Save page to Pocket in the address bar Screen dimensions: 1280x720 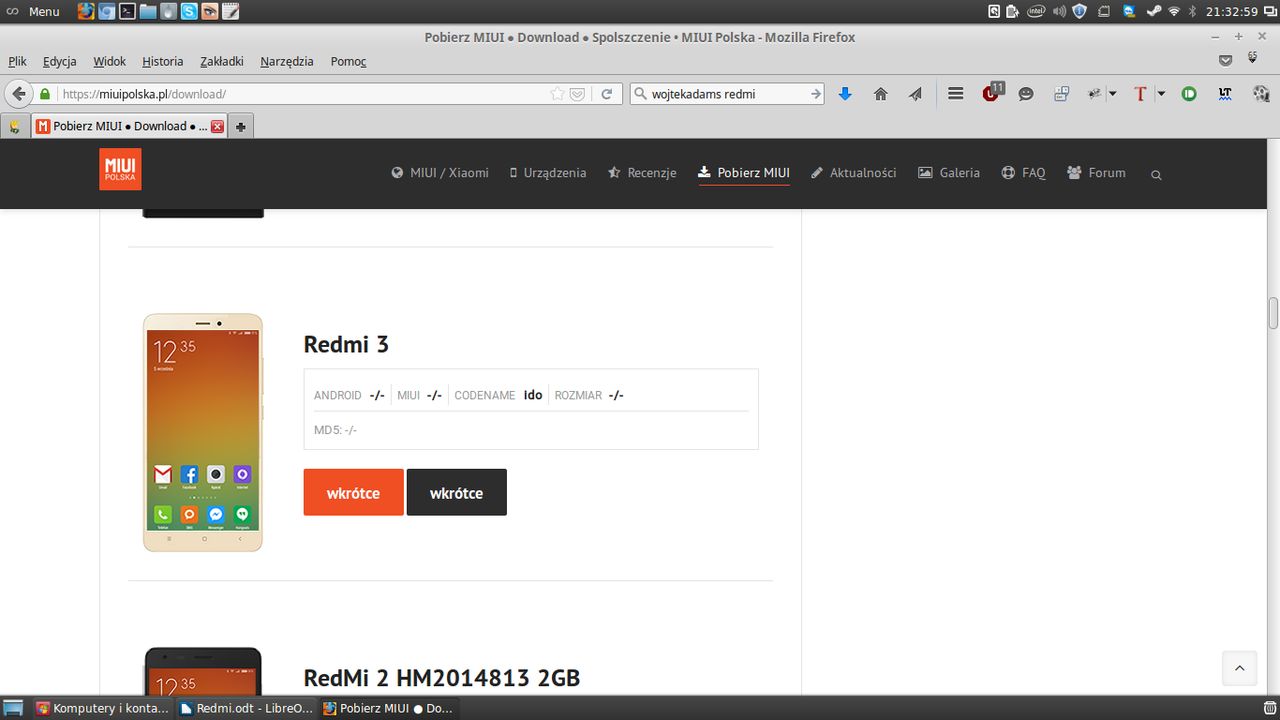[x=577, y=94]
